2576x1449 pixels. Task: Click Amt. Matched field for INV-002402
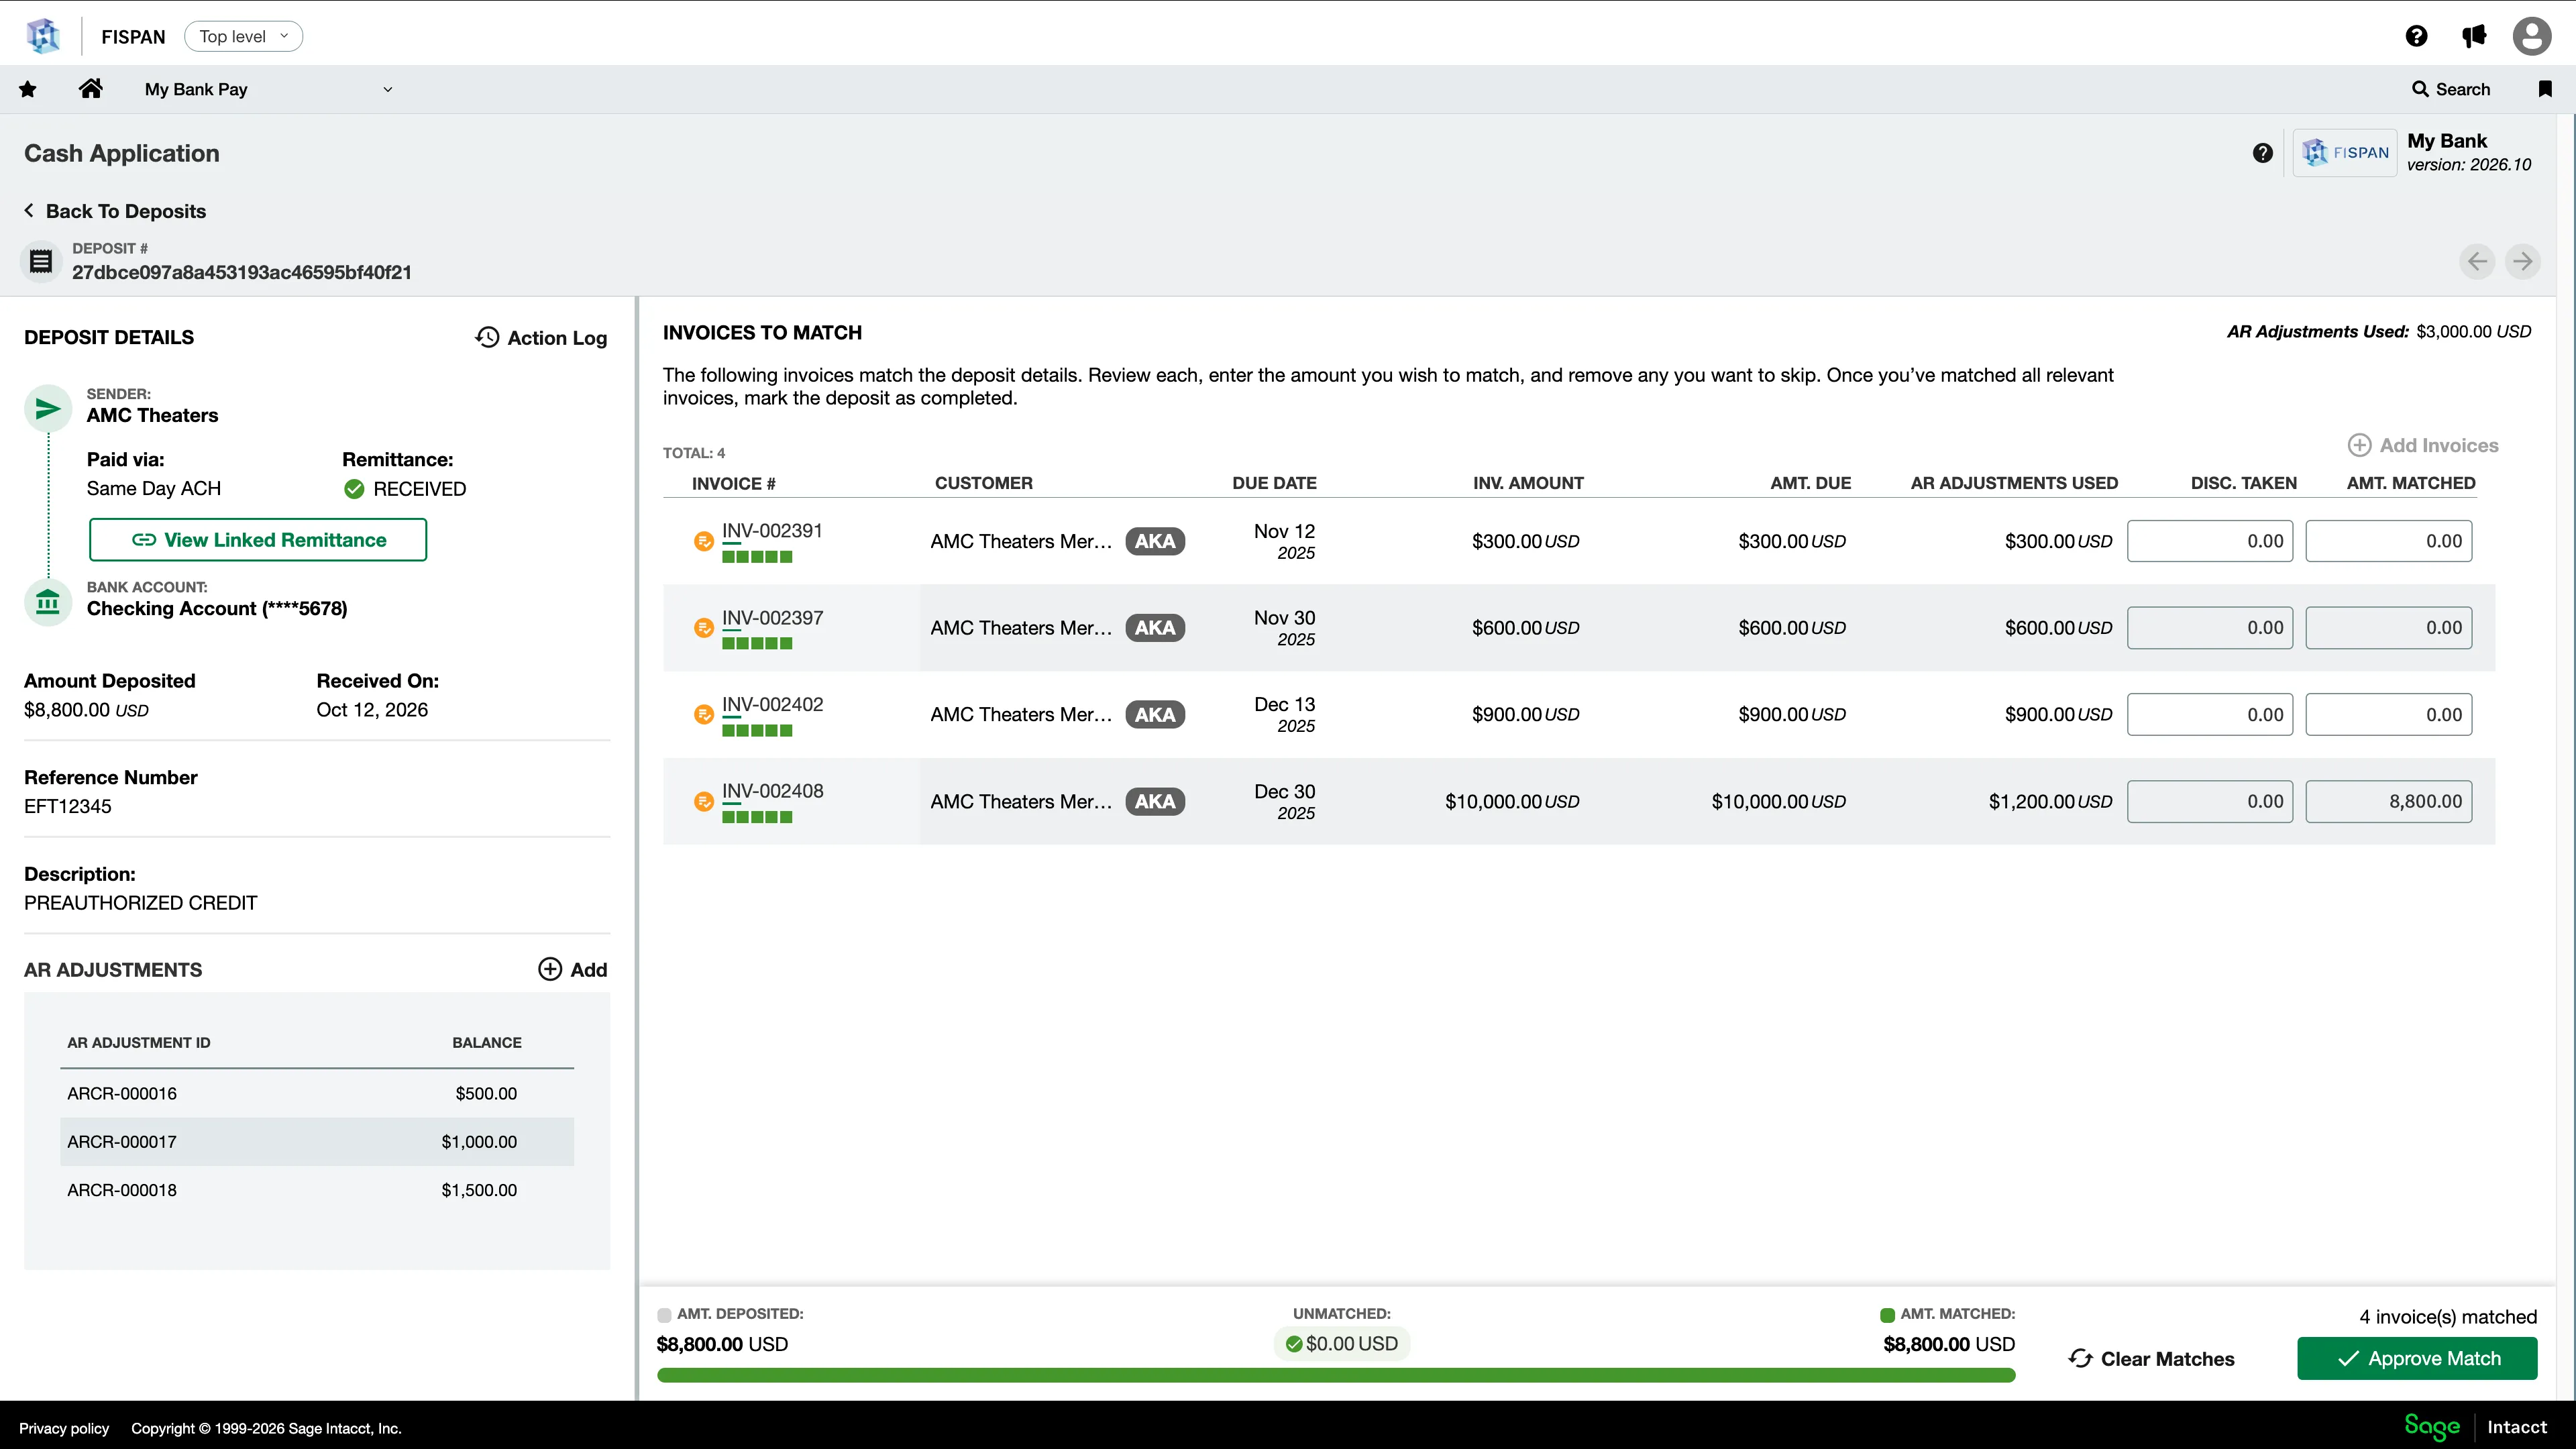click(x=2389, y=715)
